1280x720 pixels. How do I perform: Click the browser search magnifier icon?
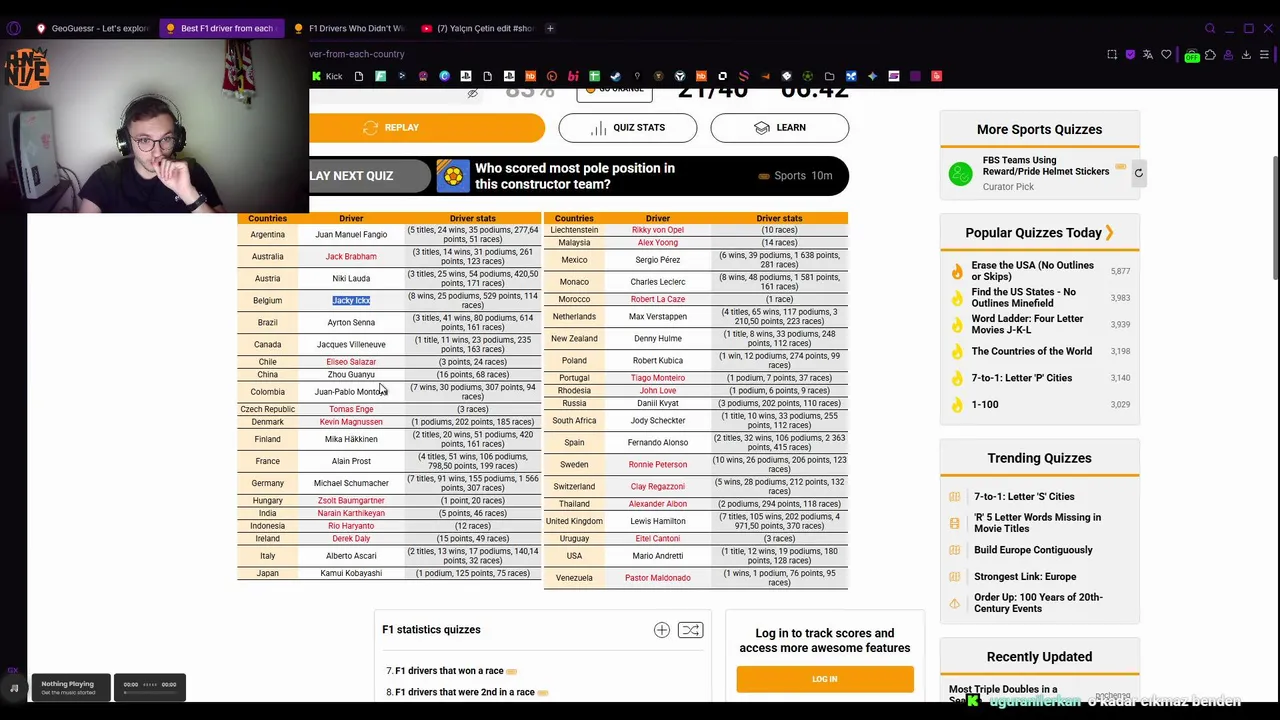tap(1210, 28)
